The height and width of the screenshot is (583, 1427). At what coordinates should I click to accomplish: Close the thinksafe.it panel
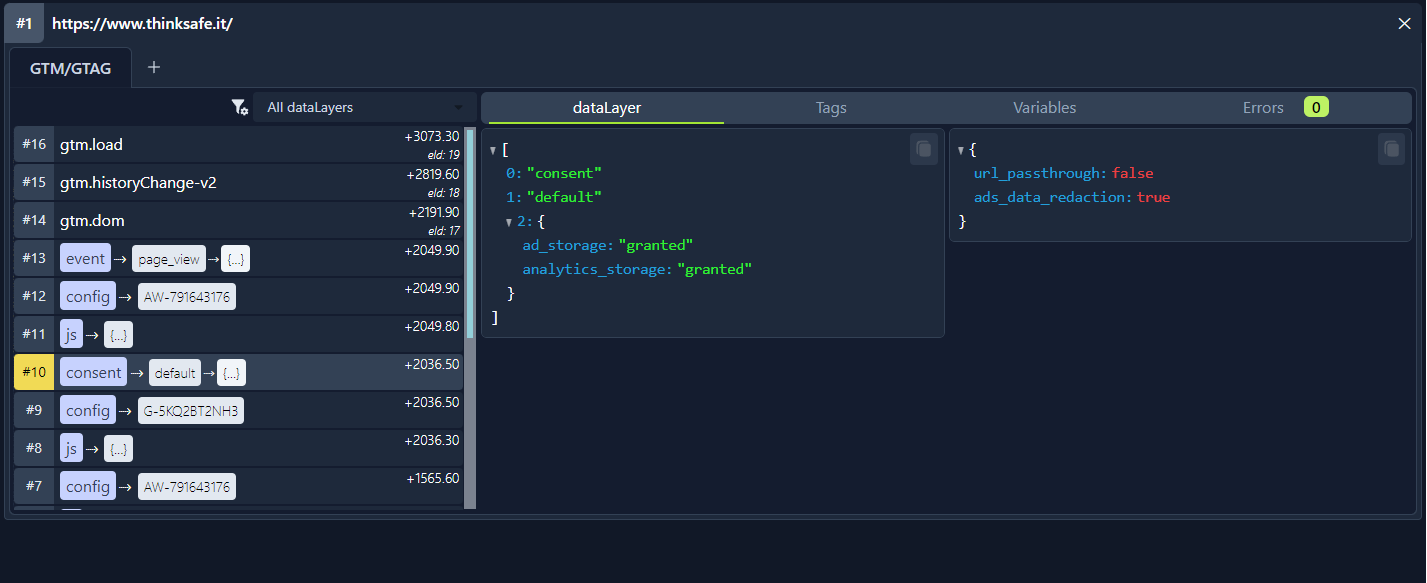(1404, 23)
